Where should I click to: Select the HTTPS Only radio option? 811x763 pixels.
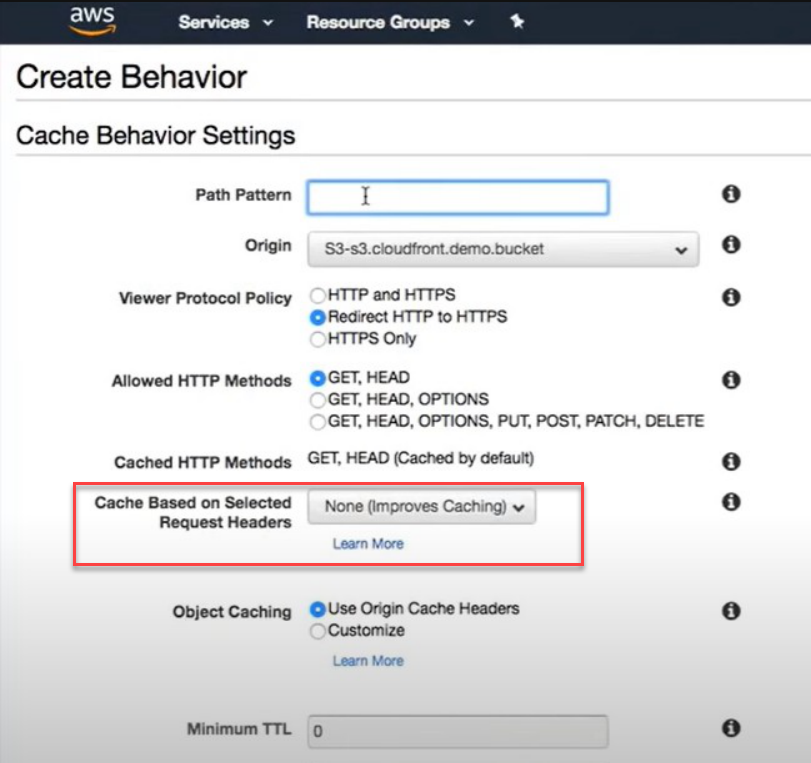(318, 339)
